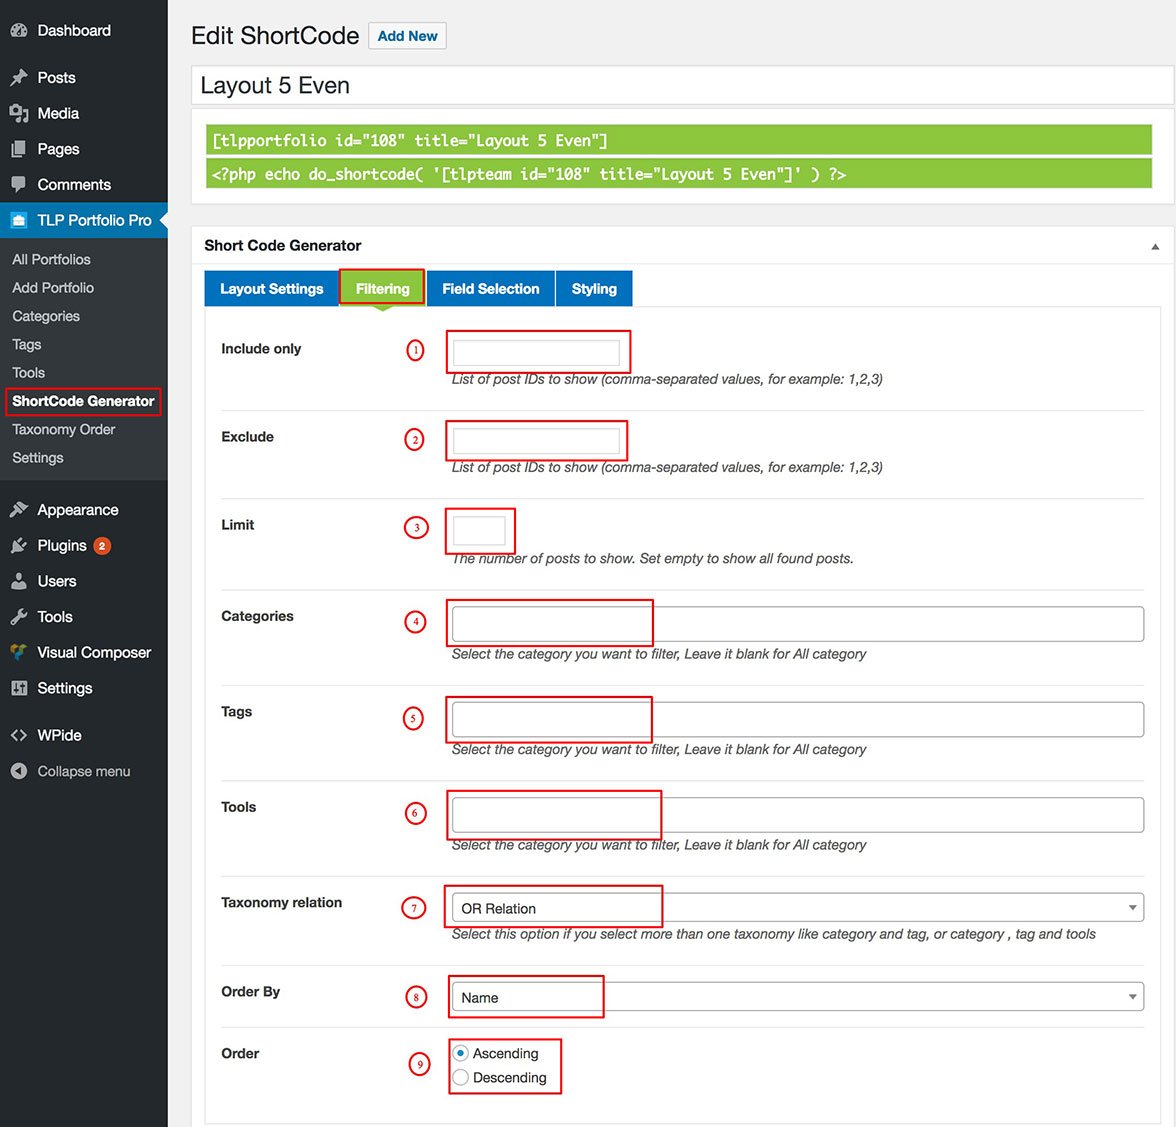Collapse the Short Code Generator panel

coord(1155,246)
